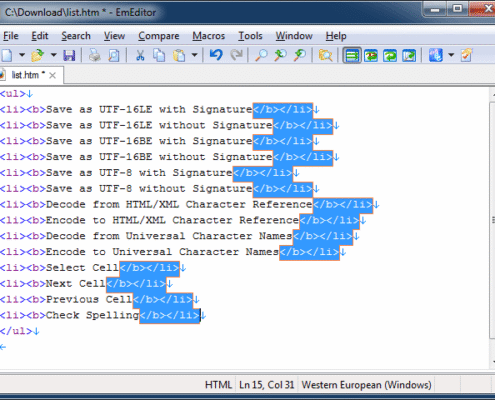Toggle Wrap by Window button

pyautogui.click(x=390, y=55)
